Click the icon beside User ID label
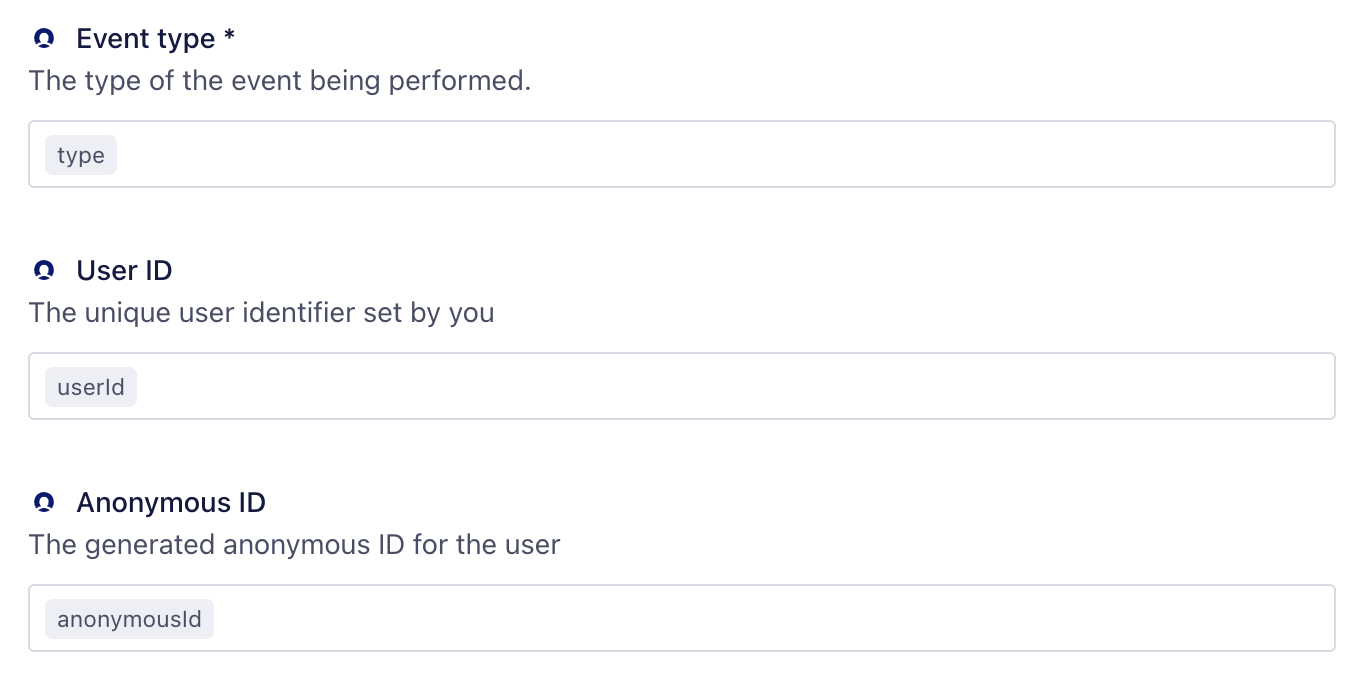 pyautogui.click(x=43, y=271)
